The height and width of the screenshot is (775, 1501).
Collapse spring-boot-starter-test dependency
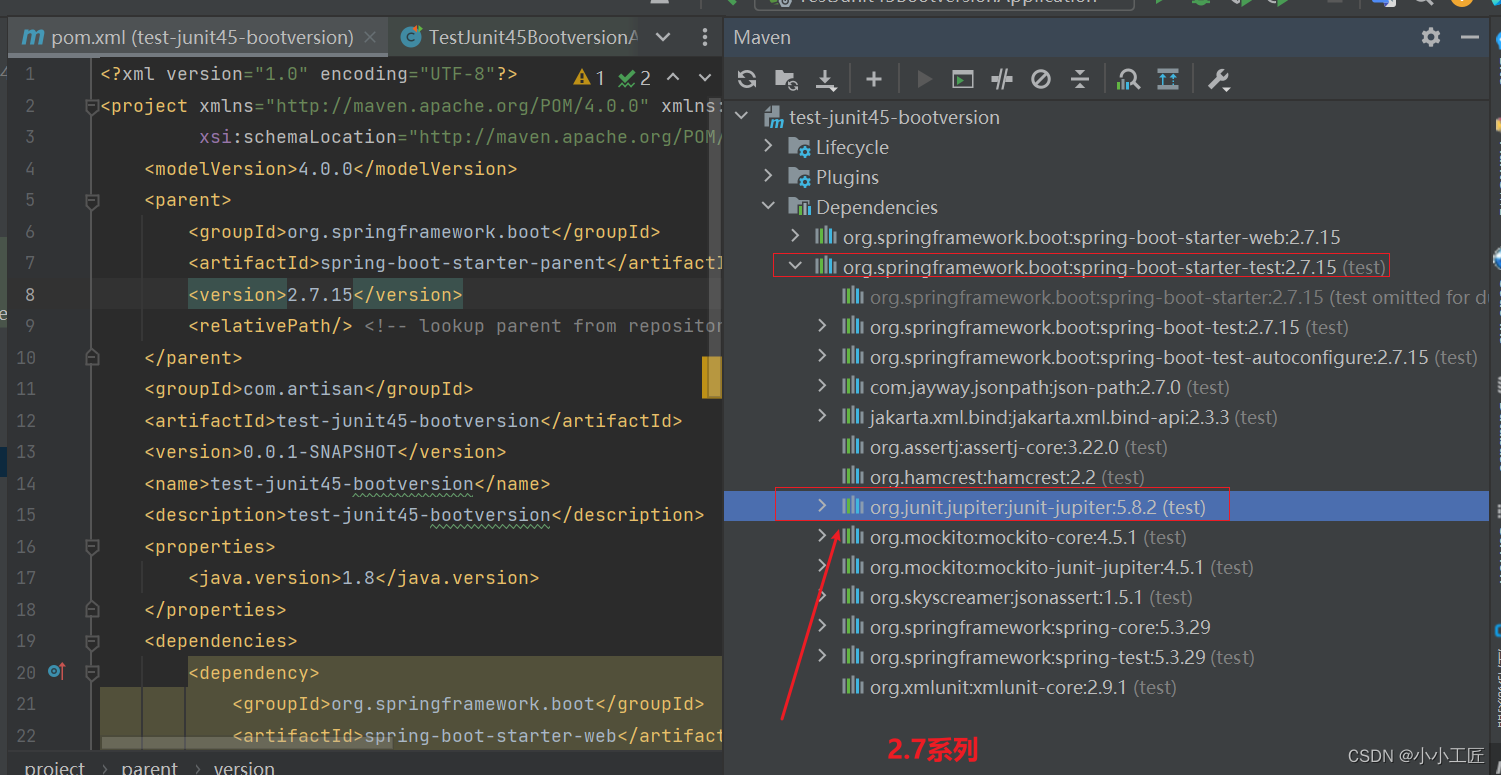796,266
